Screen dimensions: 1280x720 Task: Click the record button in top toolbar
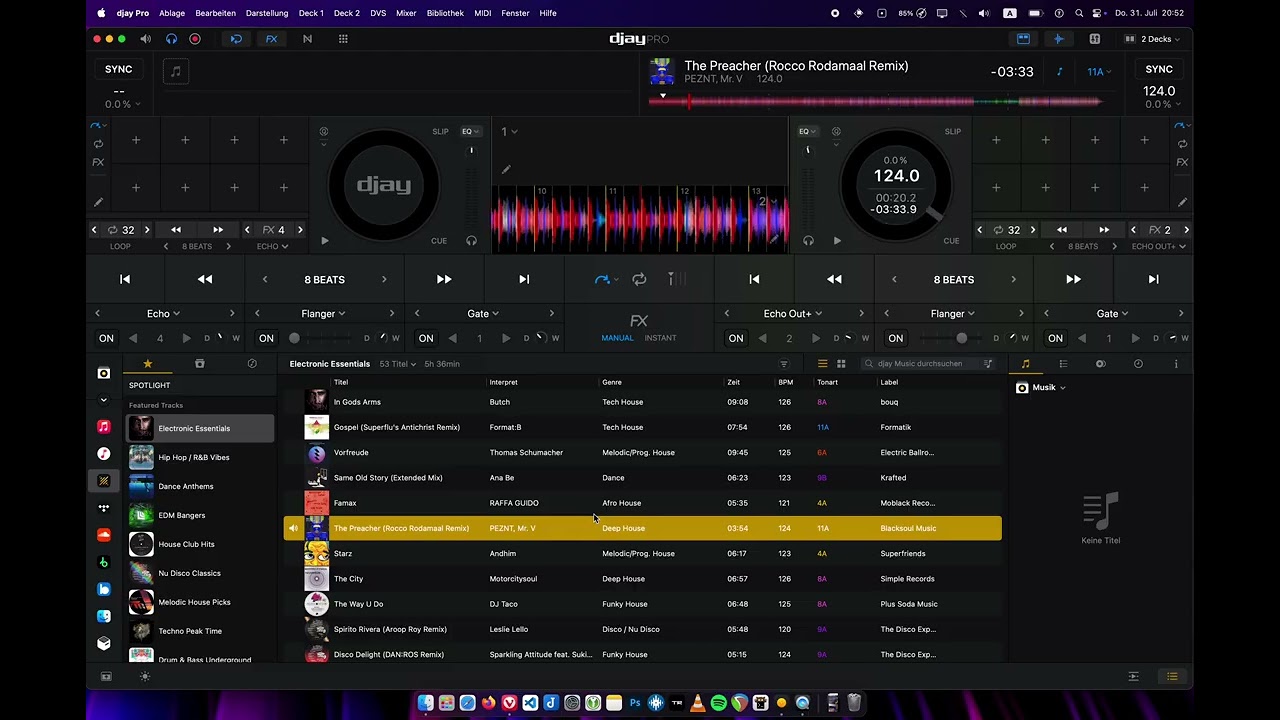coord(195,39)
